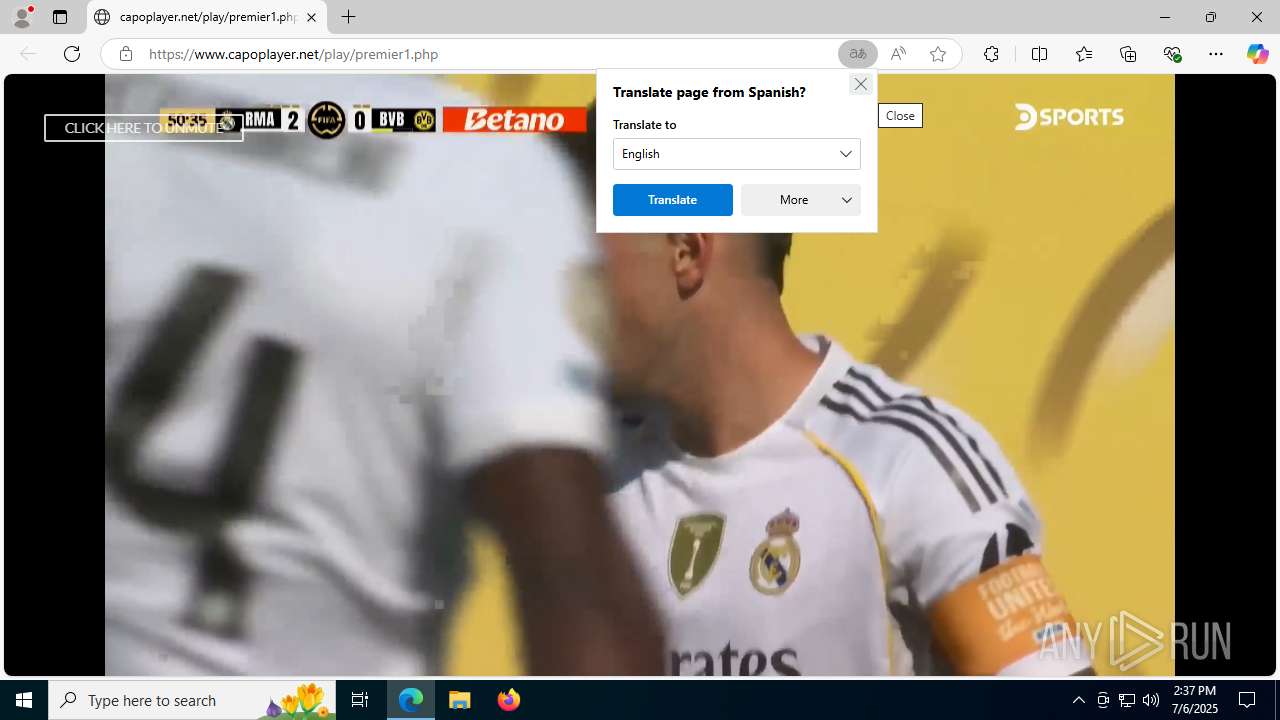This screenshot has height=720, width=1280.
Task: Open the Extensions icon
Action: (x=991, y=54)
